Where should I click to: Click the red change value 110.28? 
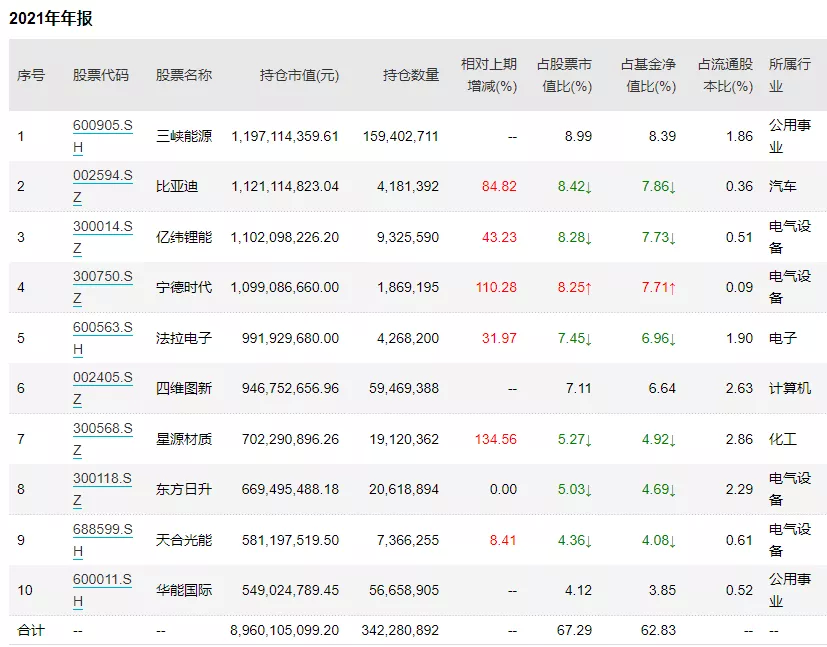496,287
